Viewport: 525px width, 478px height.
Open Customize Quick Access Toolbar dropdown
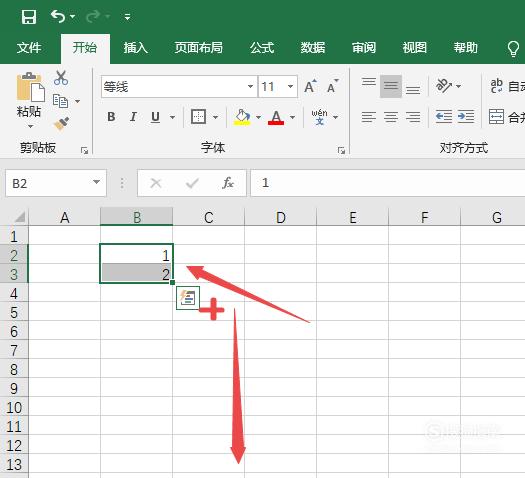click(127, 17)
